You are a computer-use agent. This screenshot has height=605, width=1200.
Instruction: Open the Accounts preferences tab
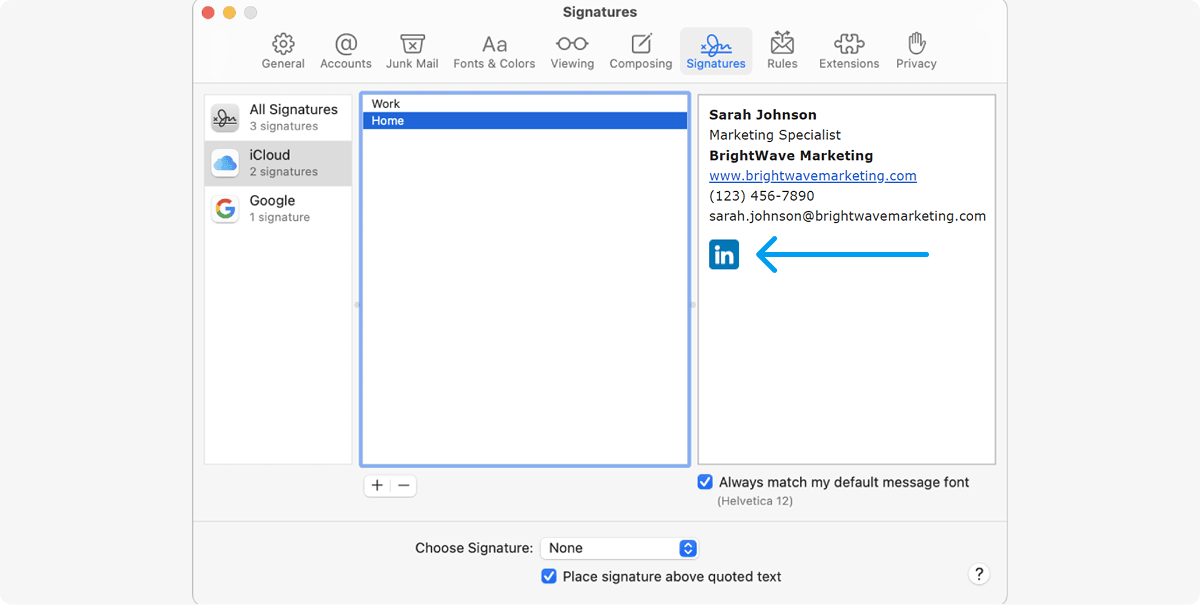click(346, 50)
